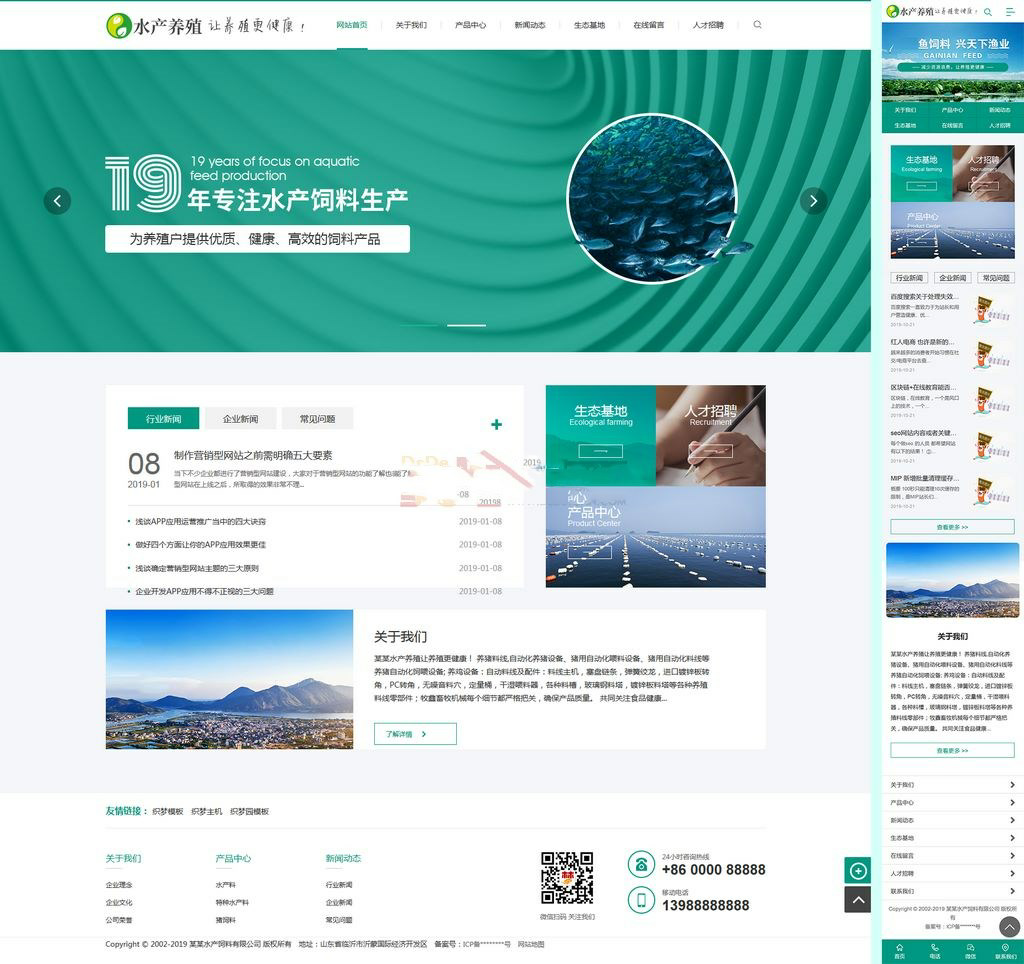
Task: Click the green floating plus button at right
Action: [857, 871]
